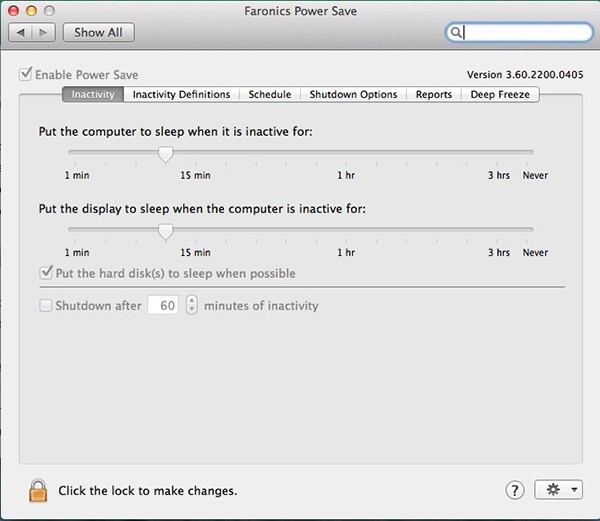Viewport: 600px width, 521px height.
Task: Click the display sleep slider handle
Action: [166, 231]
